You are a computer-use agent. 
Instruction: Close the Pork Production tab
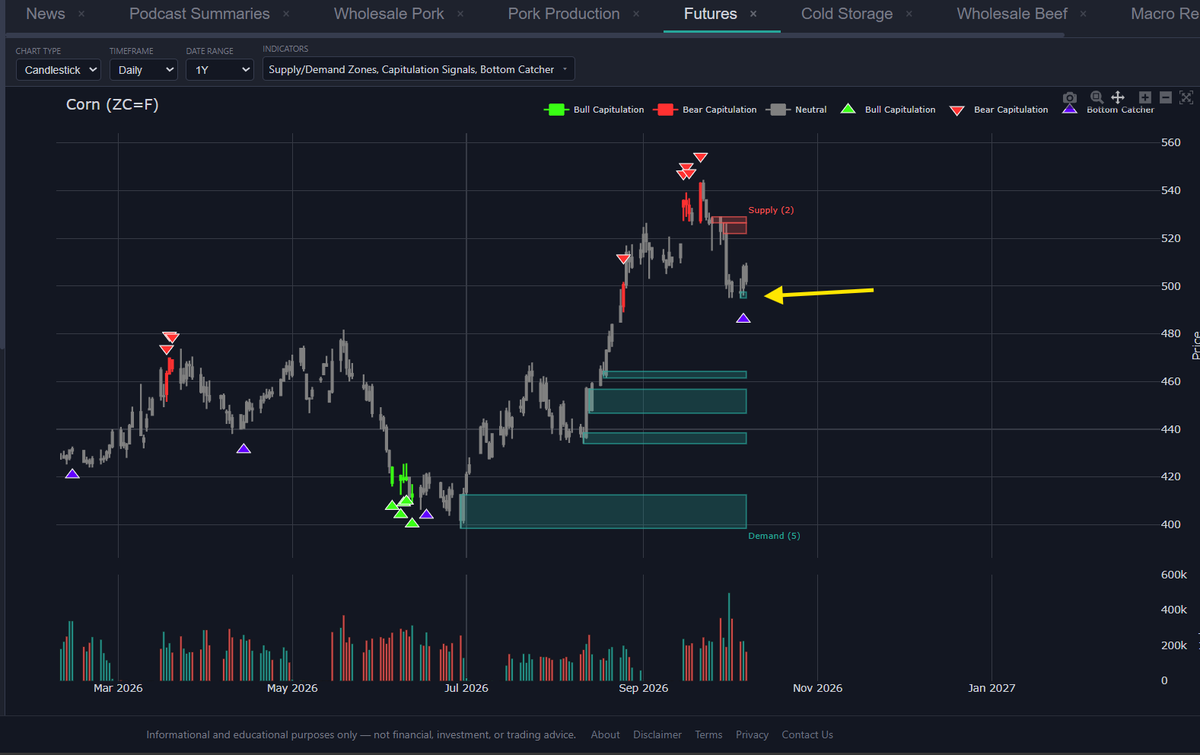point(636,15)
